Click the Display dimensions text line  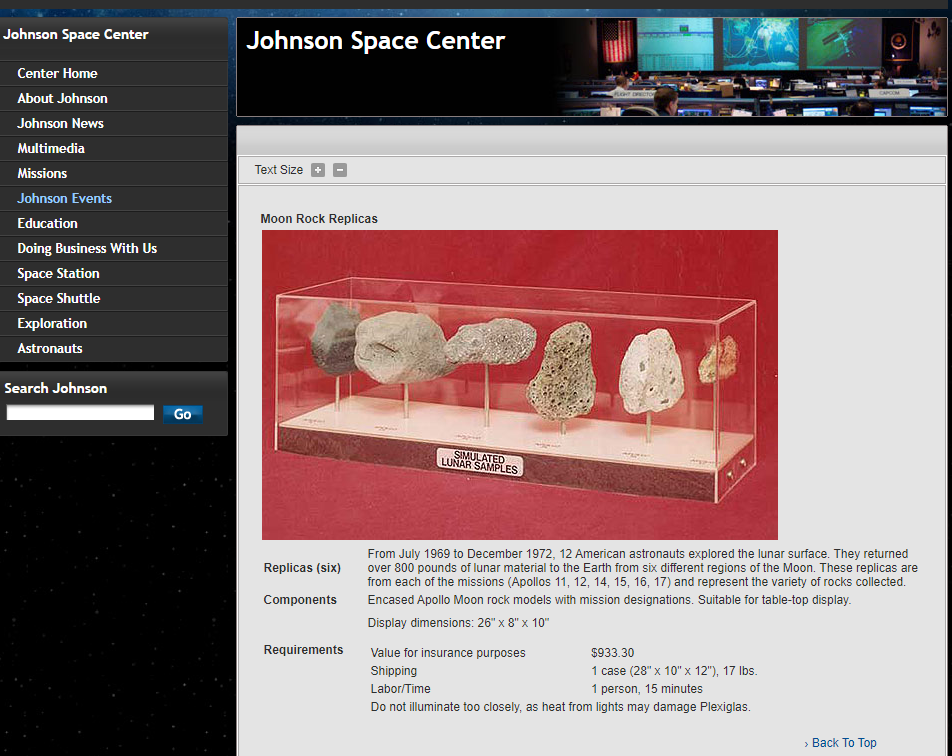click(x=458, y=623)
